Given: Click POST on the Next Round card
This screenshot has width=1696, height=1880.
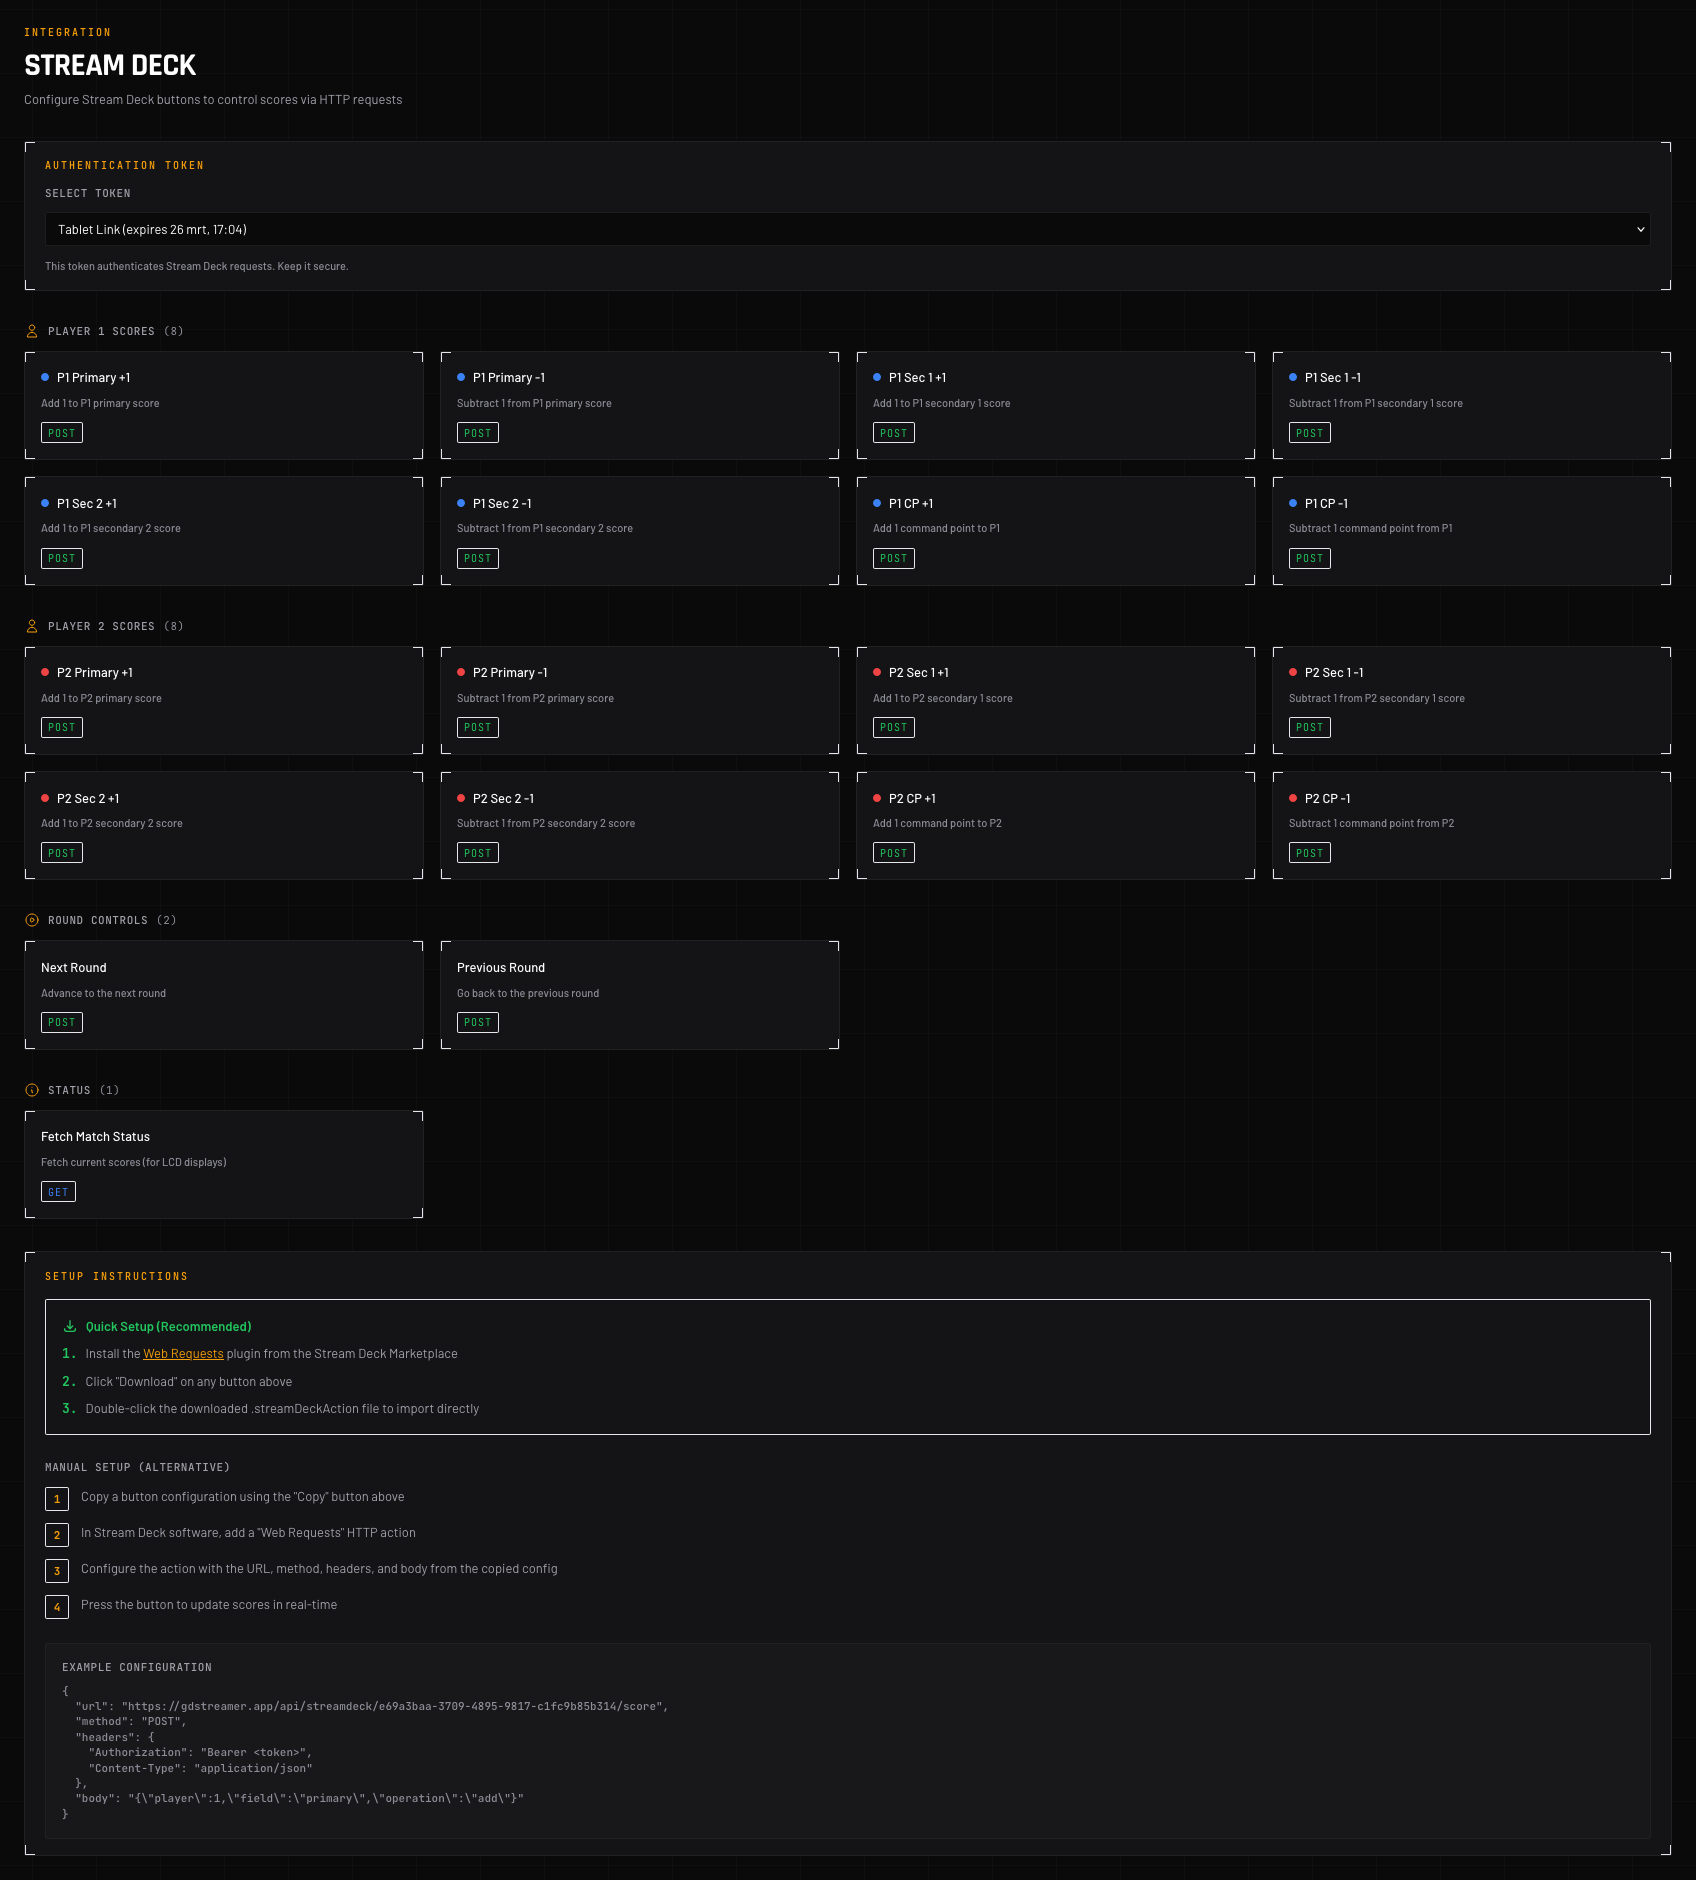Looking at the screenshot, I should point(62,1022).
